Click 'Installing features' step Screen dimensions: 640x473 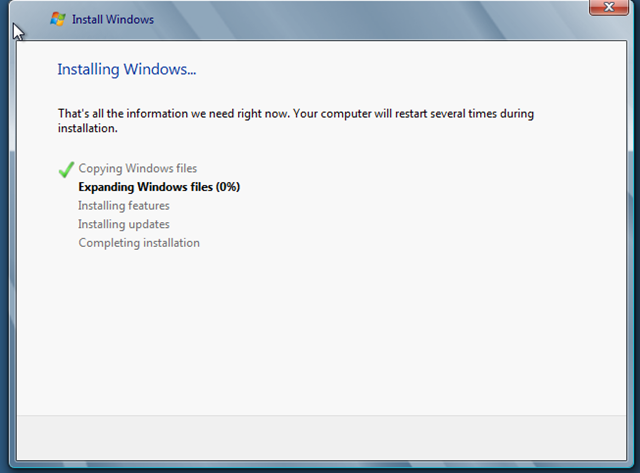(x=124, y=205)
